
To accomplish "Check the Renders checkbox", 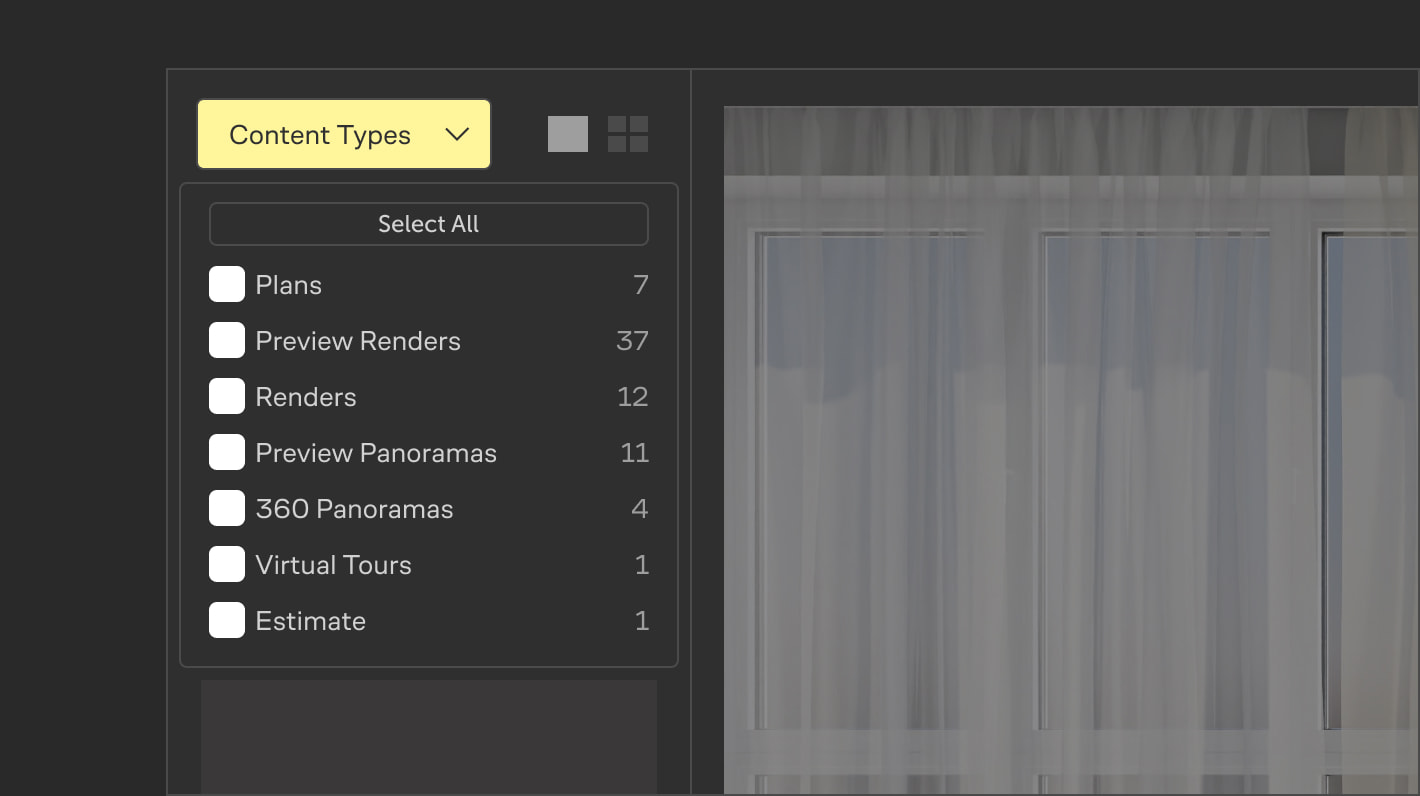I will 227,396.
